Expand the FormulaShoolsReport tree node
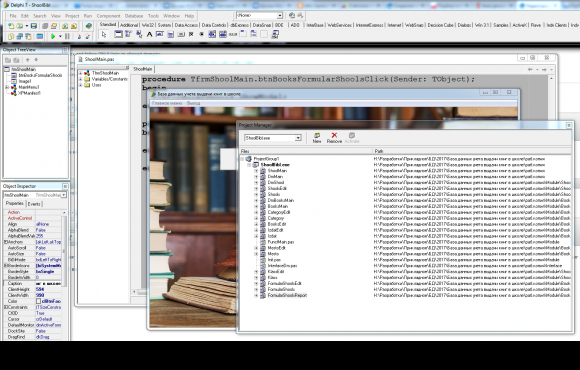This screenshot has width=580, height=370. 256,295
